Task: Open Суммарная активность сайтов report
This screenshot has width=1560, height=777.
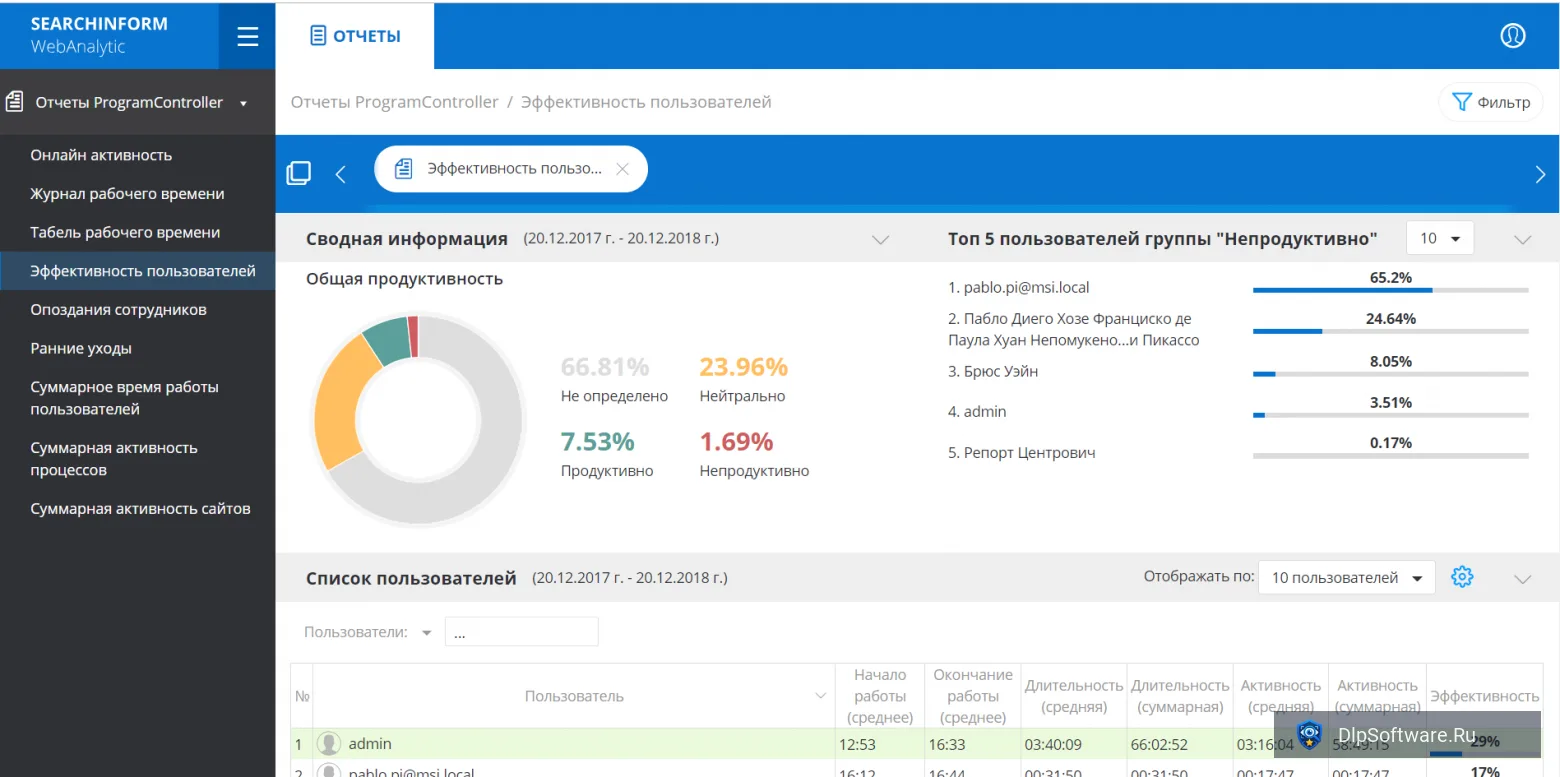Action: coord(140,509)
